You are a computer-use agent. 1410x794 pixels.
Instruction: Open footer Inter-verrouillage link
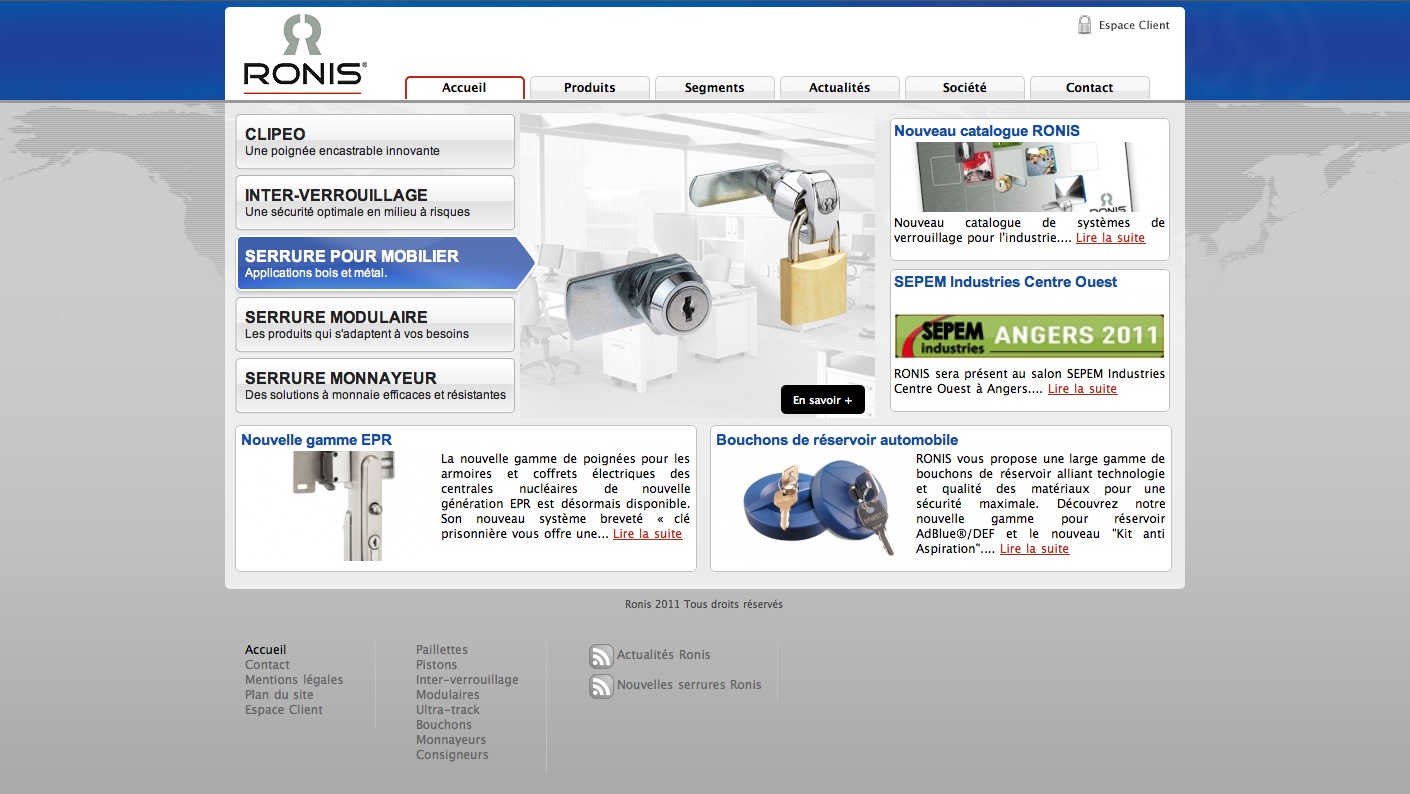pyautogui.click(x=467, y=680)
